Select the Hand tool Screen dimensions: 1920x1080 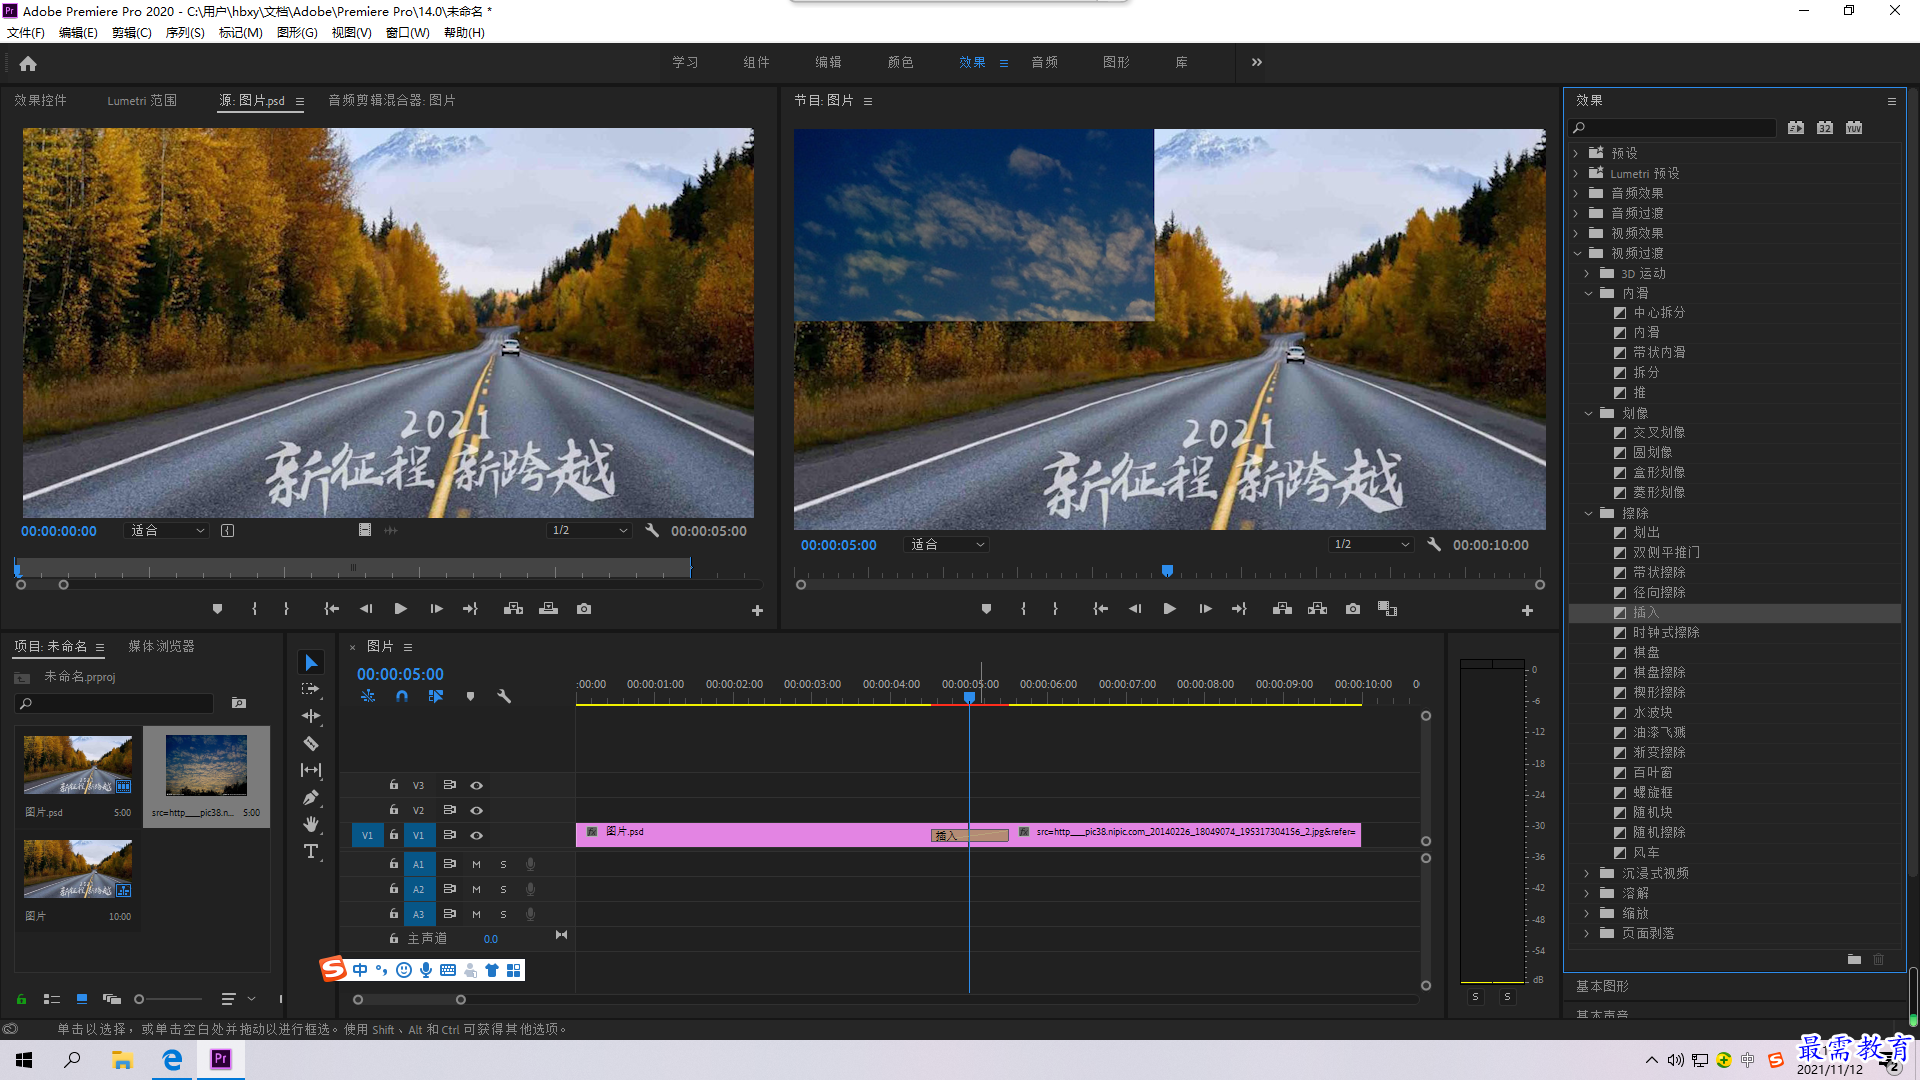(311, 824)
